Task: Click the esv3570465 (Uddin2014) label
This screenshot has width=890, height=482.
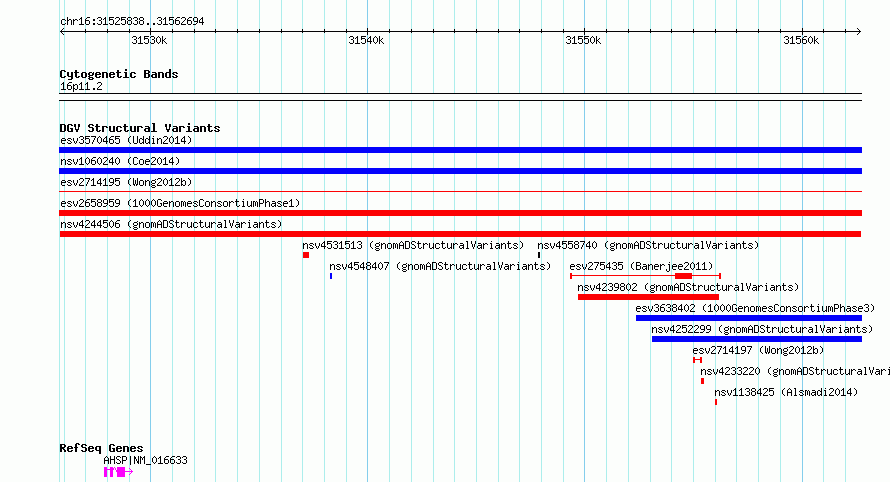Action: pyautogui.click(x=126, y=140)
